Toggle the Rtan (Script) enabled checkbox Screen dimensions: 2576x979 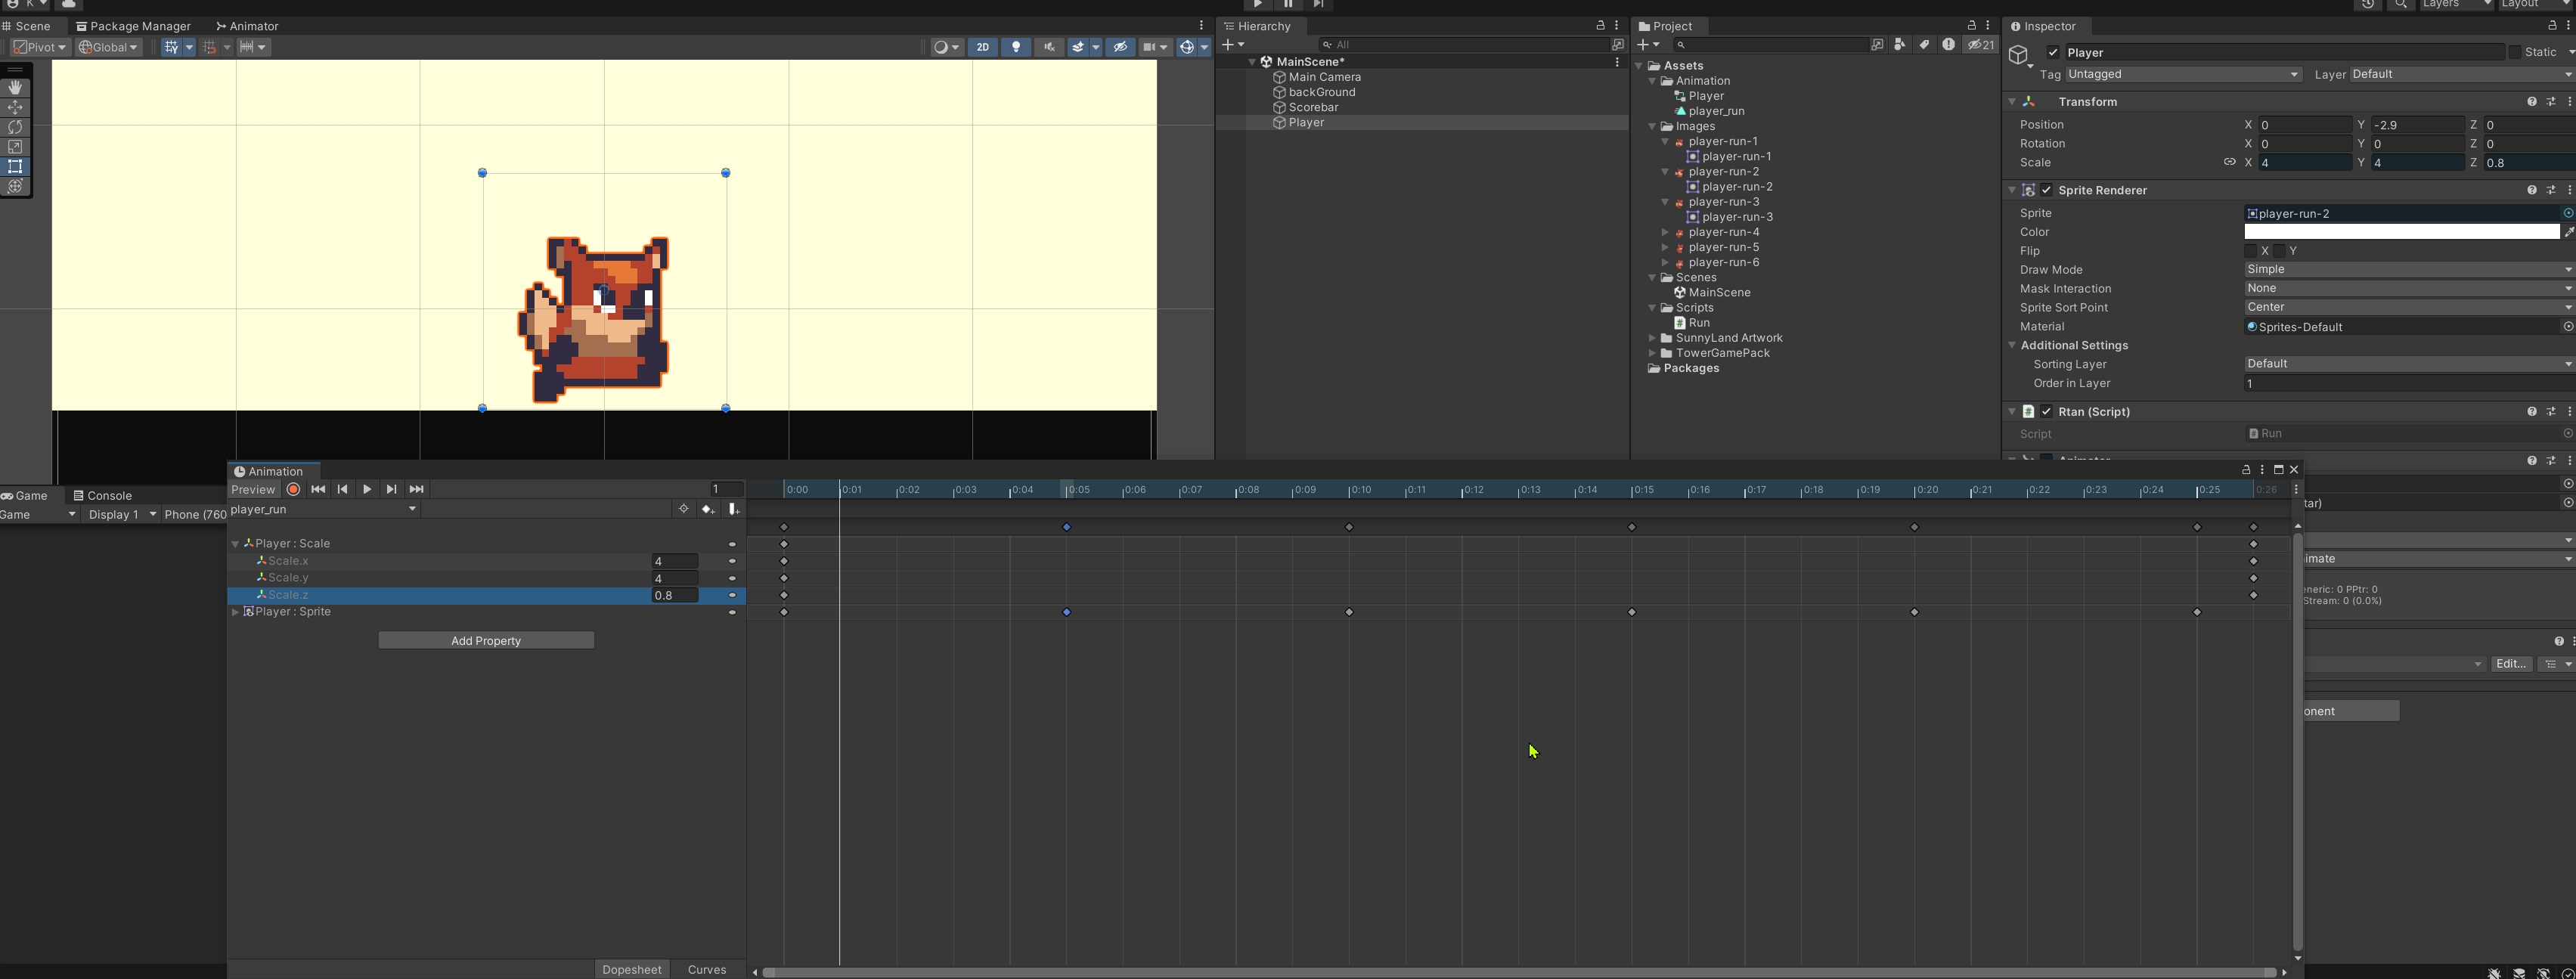pyautogui.click(x=2047, y=412)
